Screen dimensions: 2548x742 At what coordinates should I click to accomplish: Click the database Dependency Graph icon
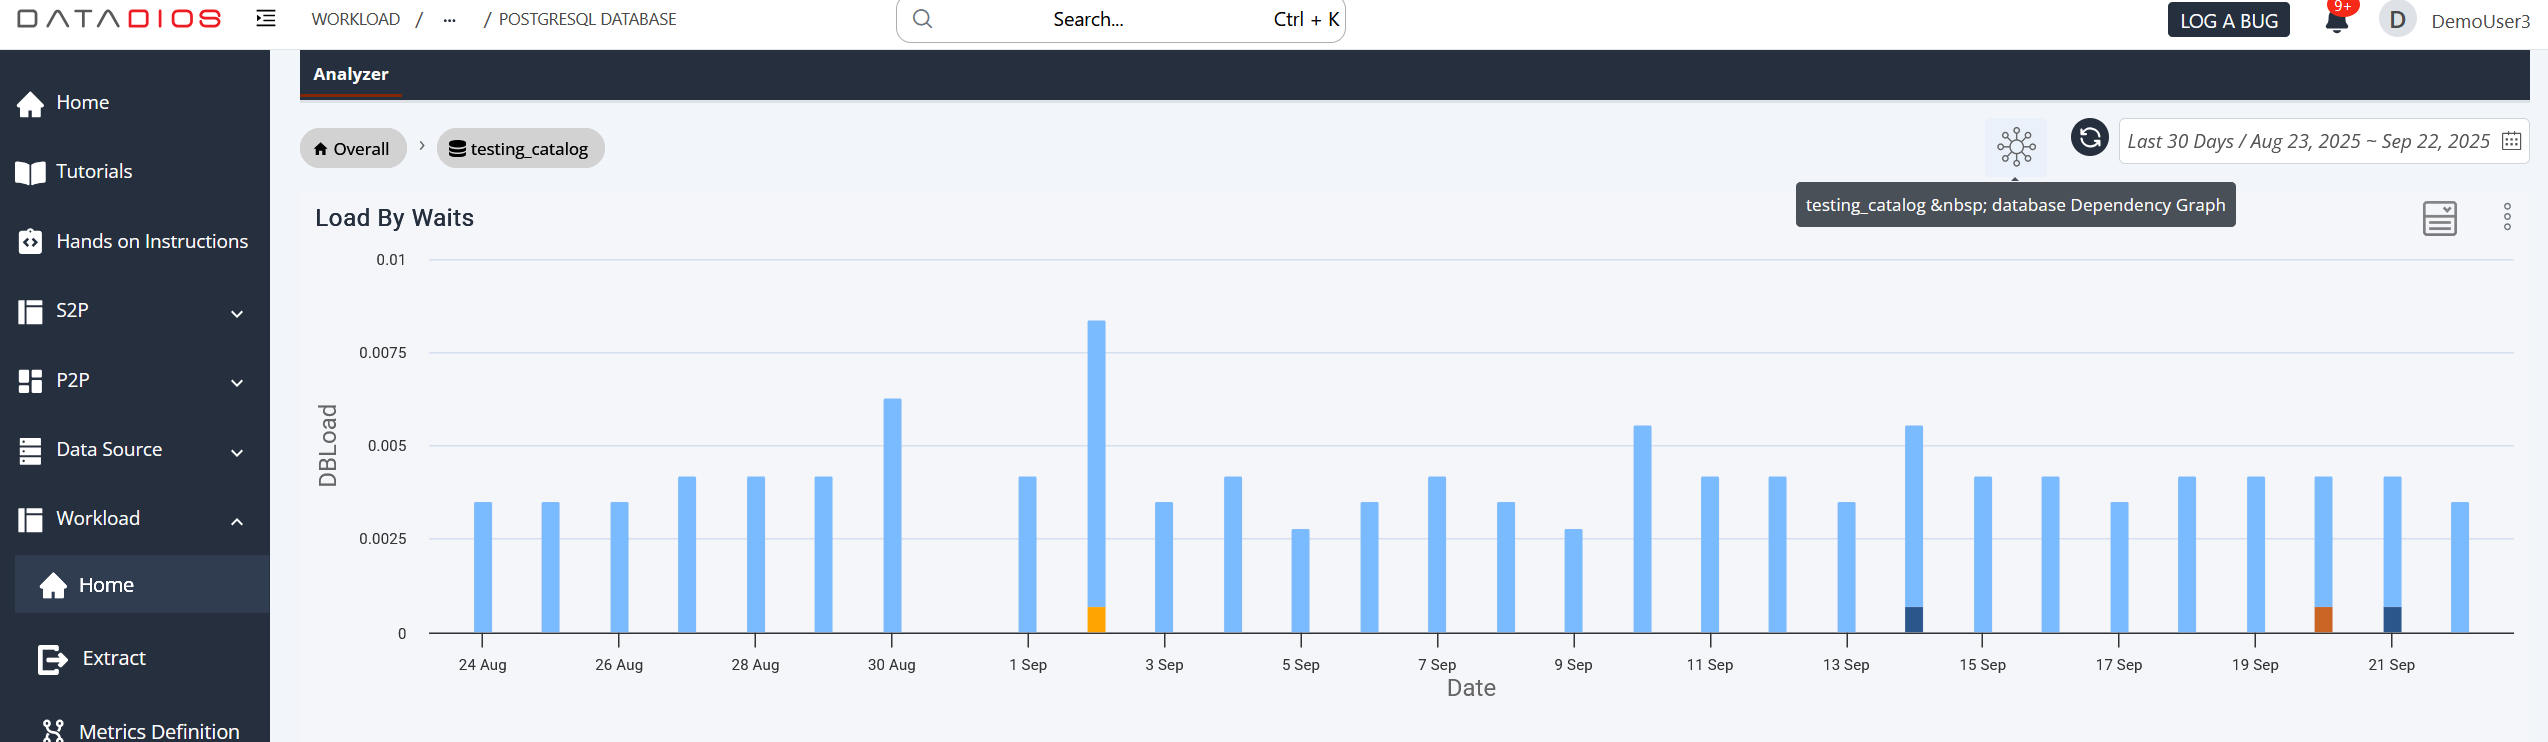[x=2015, y=147]
